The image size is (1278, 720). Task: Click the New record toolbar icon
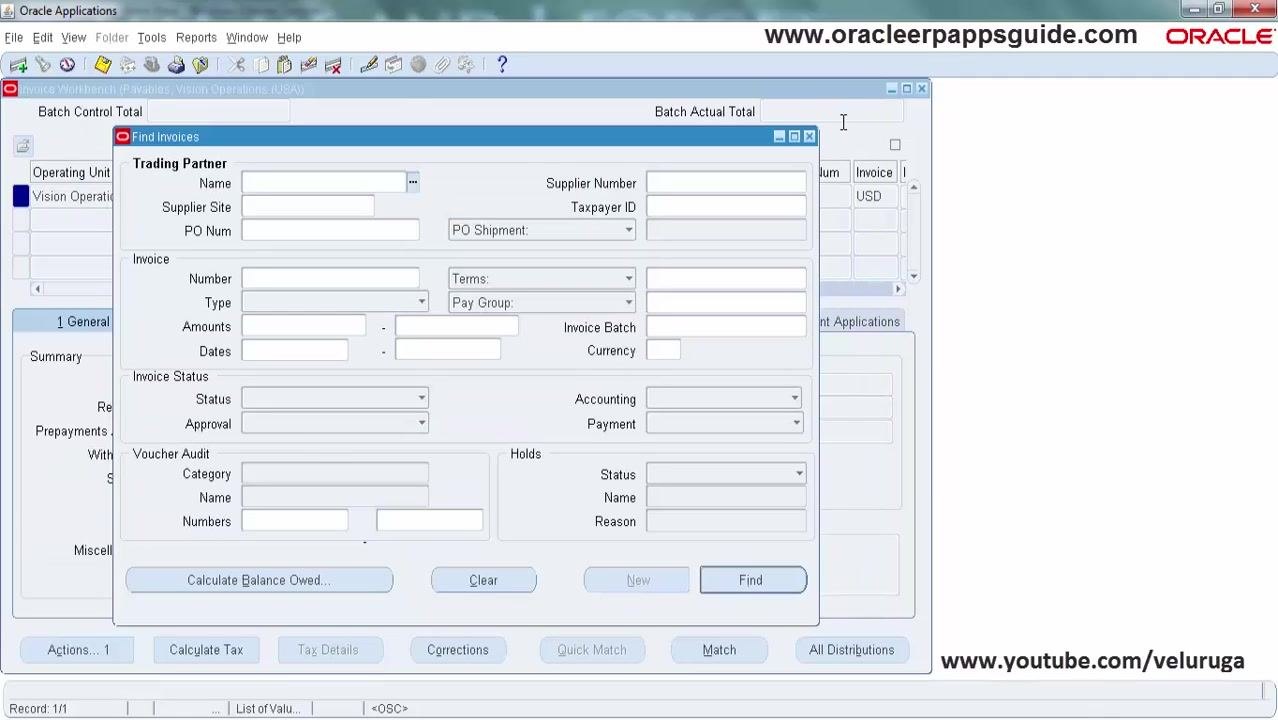point(18,65)
